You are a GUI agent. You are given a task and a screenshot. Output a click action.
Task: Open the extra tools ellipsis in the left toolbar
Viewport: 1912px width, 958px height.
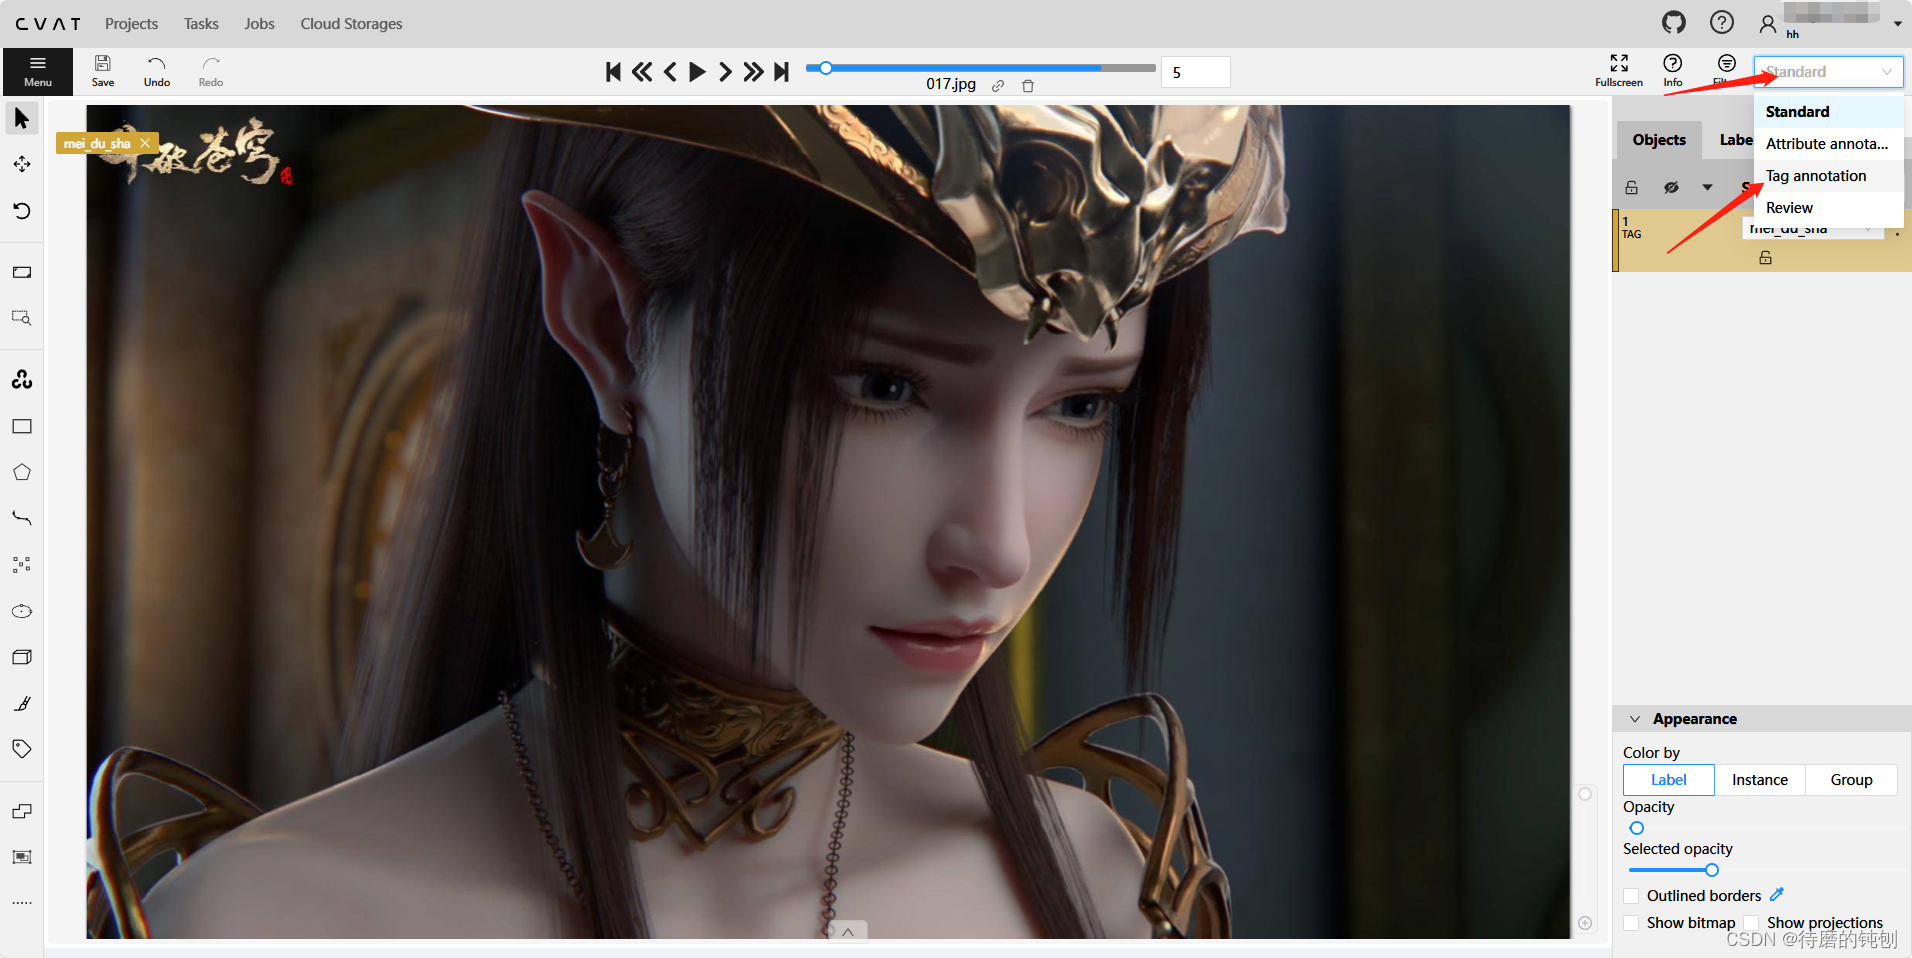pos(22,903)
